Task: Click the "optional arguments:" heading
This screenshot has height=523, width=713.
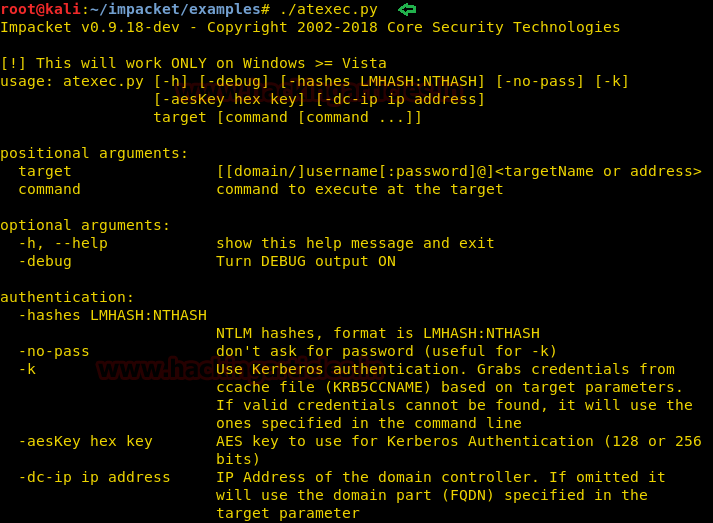Action: [85, 225]
